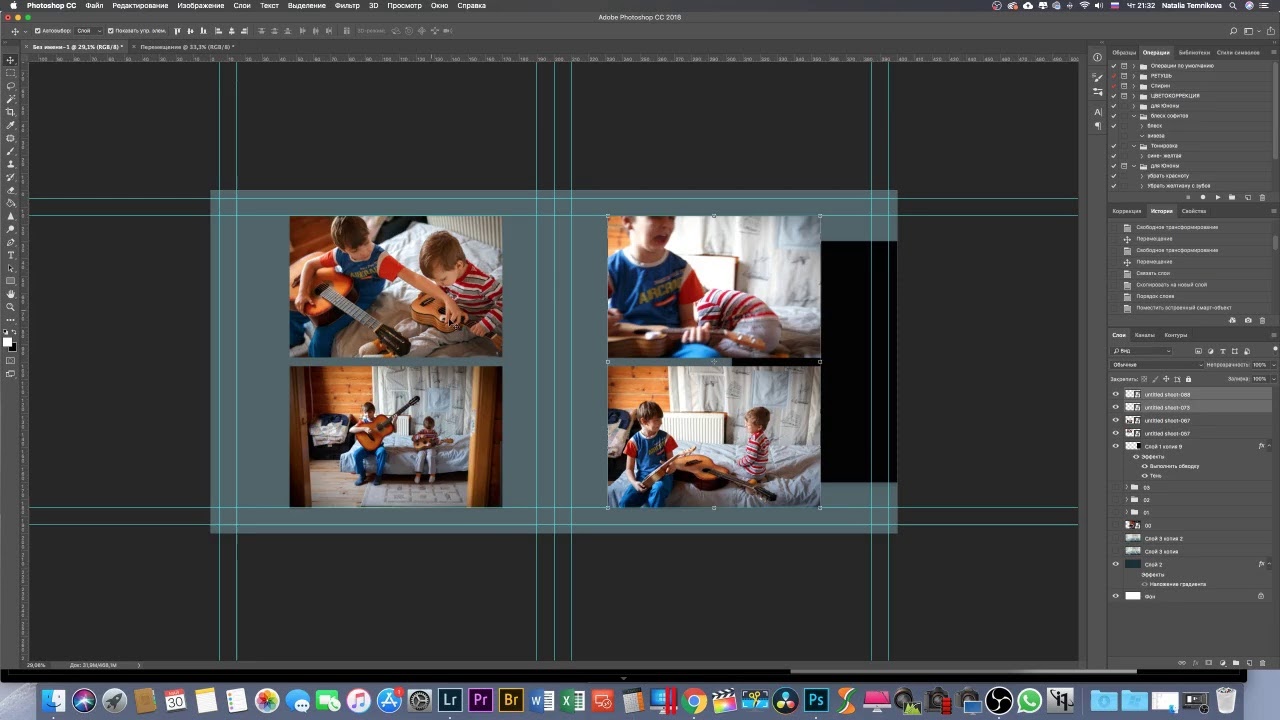The height and width of the screenshot is (720, 1280).
Task: Click play action button in Операции panel
Action: click(x=1217, y=197)
